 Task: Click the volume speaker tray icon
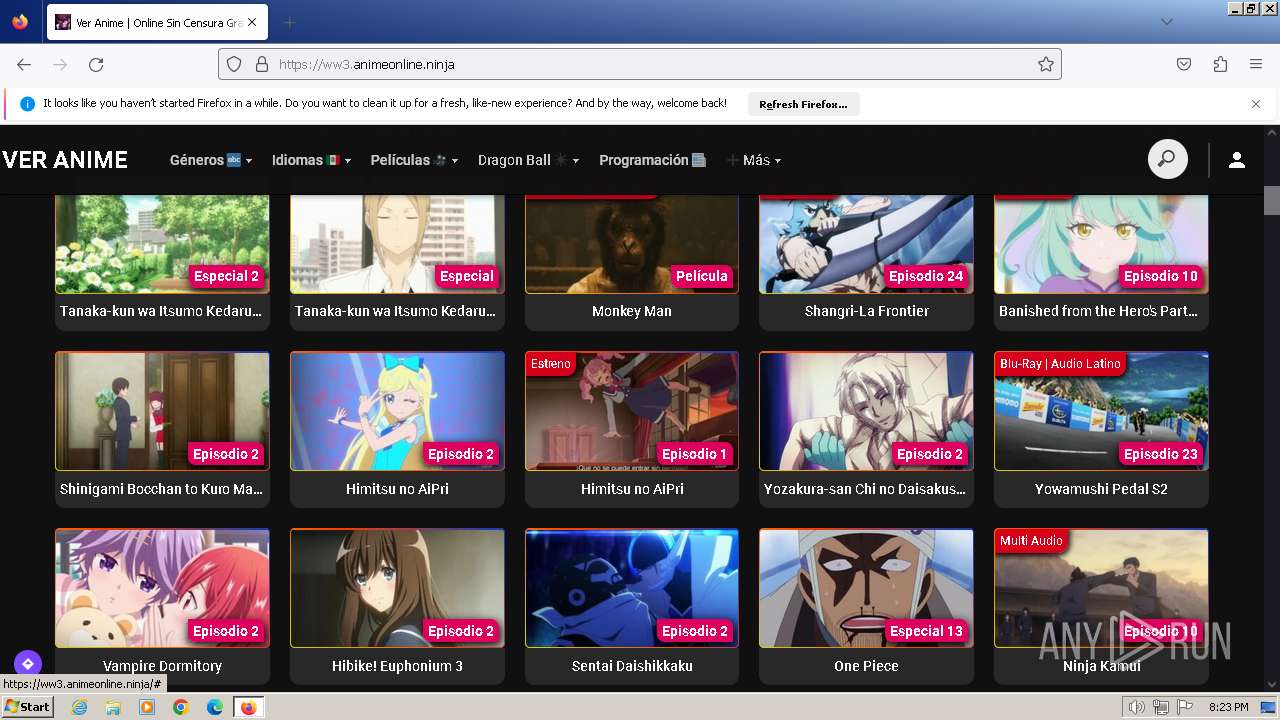1136,707
